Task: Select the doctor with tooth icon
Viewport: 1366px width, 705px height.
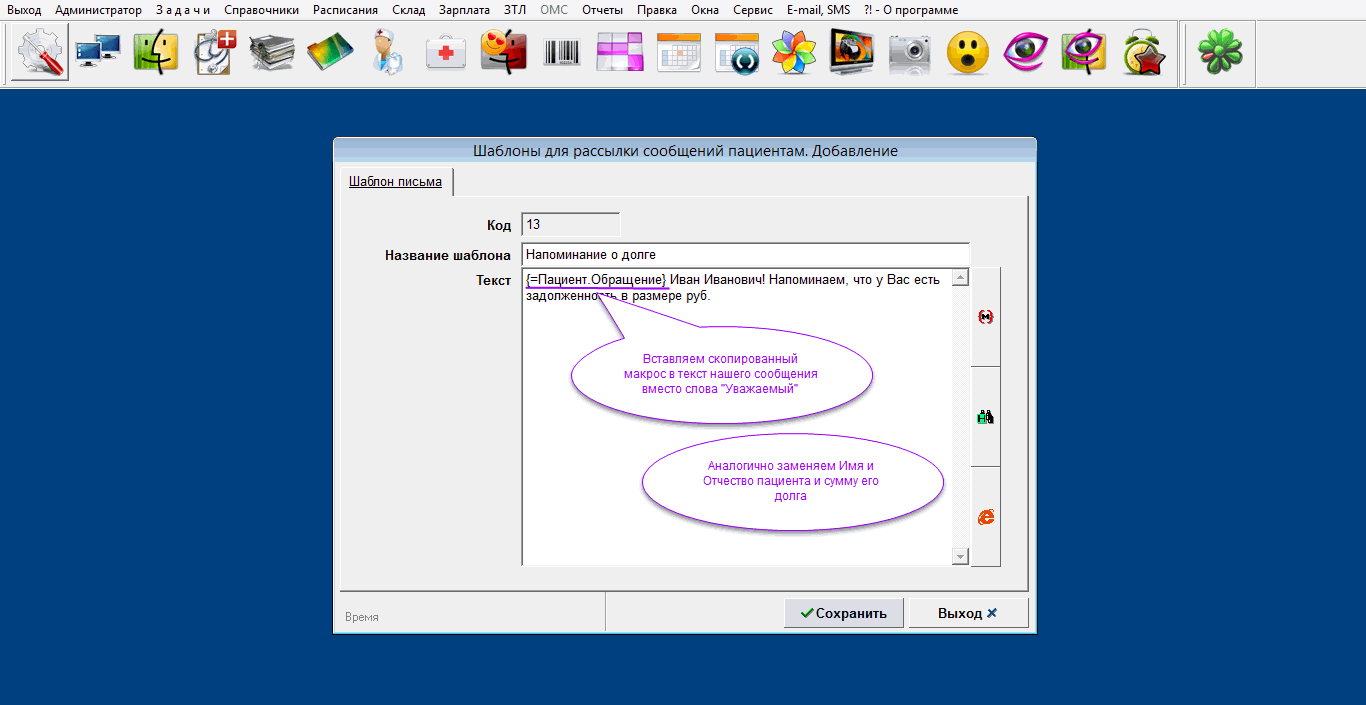Action: click(x=387, y=52)
